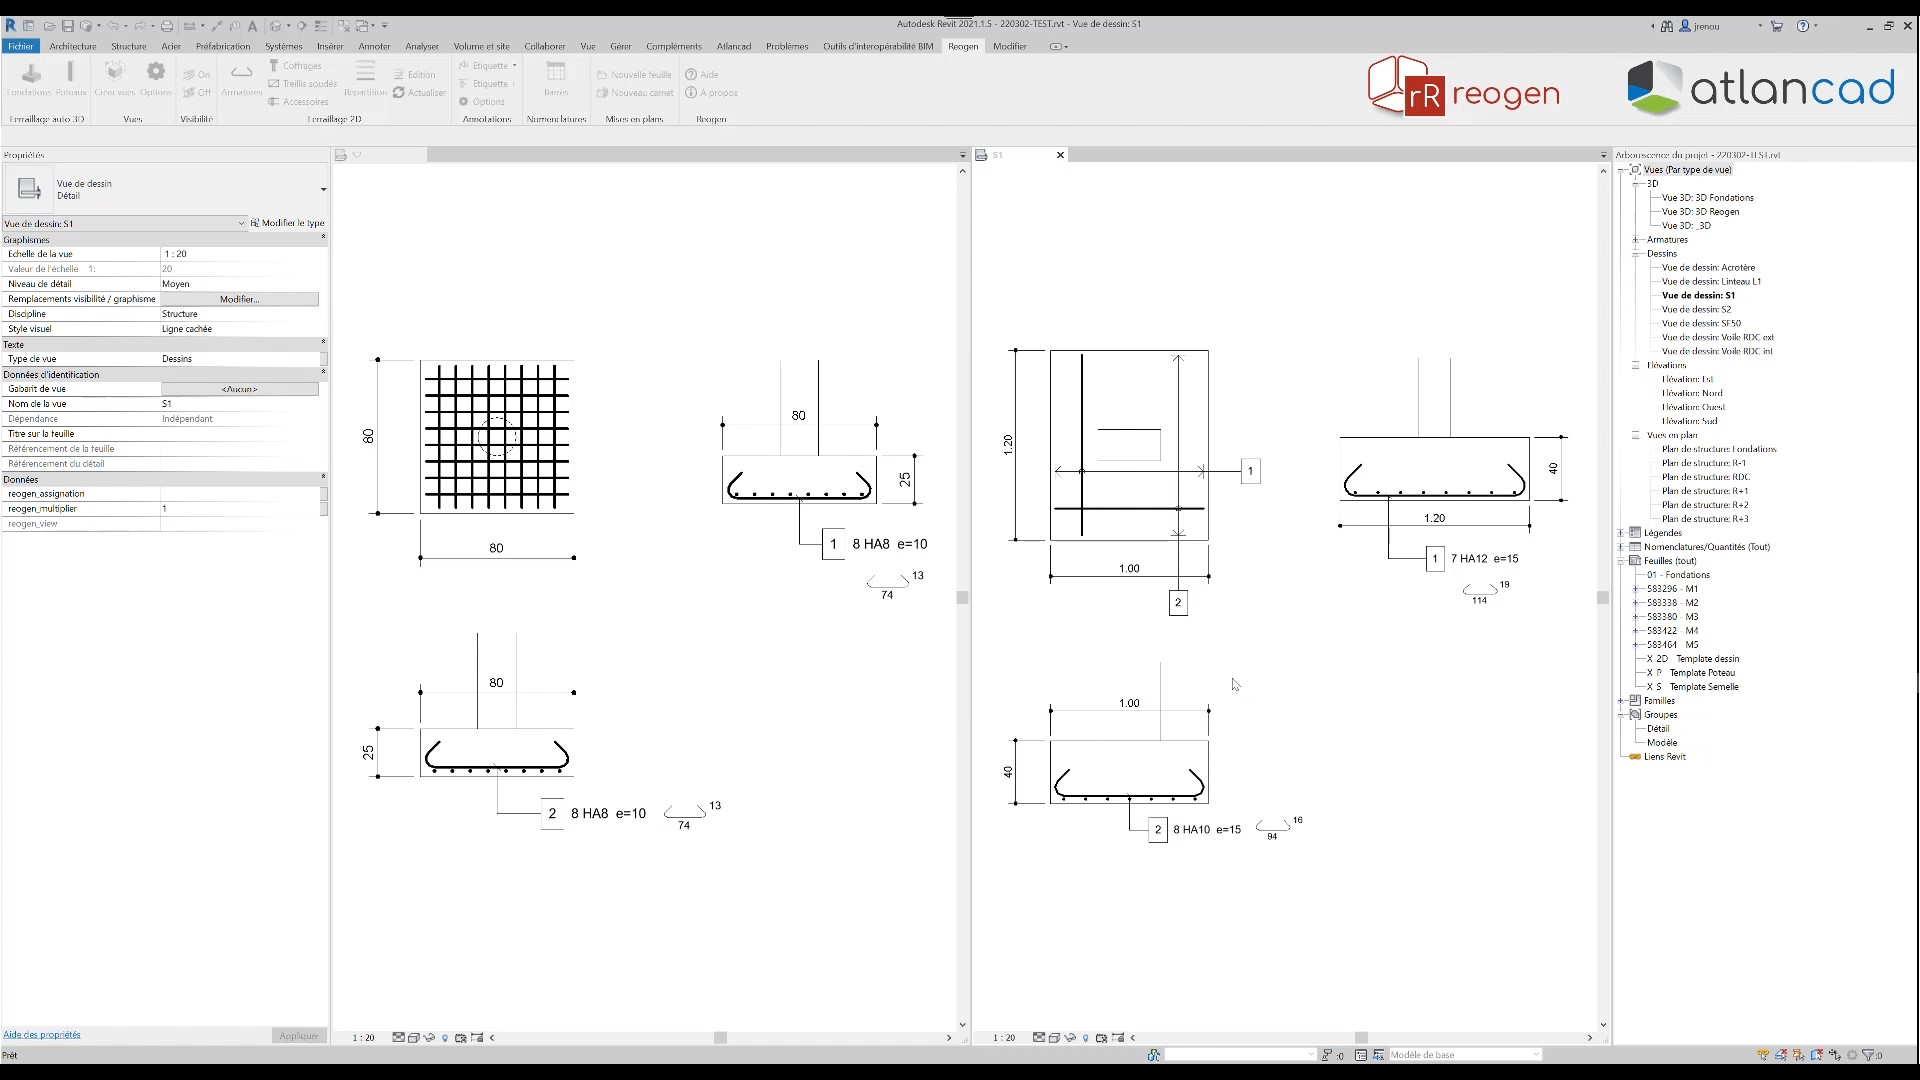The height and width of the screenshot is (1080, 1920).
Task: Click the Print icon in the quick access toolbar
Action: pyautogui.click(x=167, y=26)
